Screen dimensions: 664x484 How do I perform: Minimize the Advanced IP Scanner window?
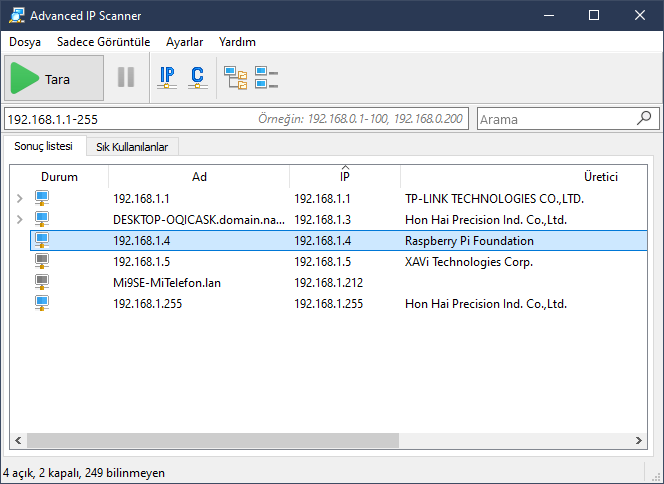pyautogui.click(x=549, y=15)
